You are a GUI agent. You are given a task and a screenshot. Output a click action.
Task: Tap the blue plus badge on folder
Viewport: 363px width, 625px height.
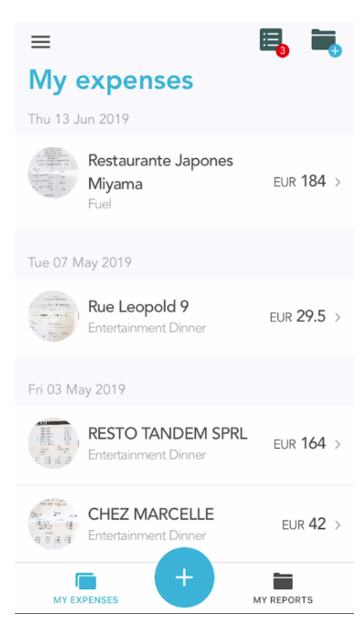pos(335,51)
